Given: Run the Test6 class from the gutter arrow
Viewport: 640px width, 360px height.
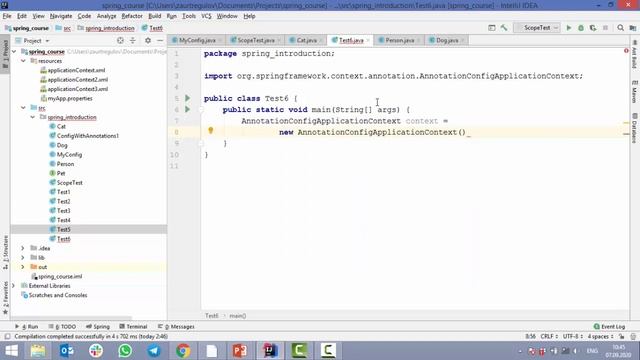Looking at the screenshot, I should (187, 98).
